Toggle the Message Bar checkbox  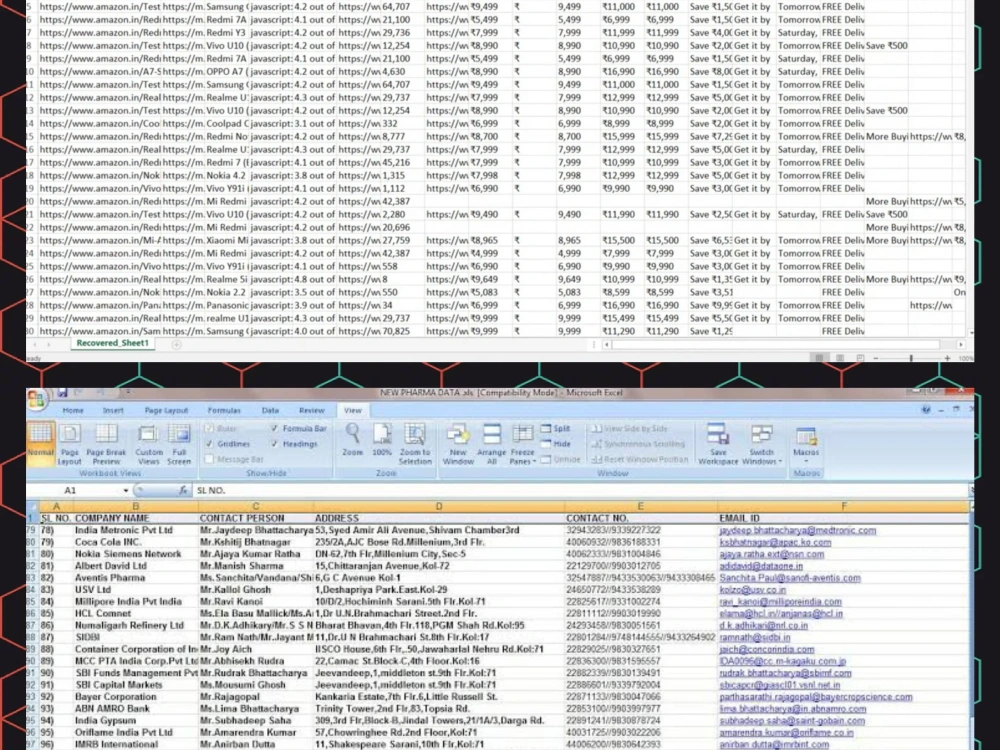pos(209,459)
